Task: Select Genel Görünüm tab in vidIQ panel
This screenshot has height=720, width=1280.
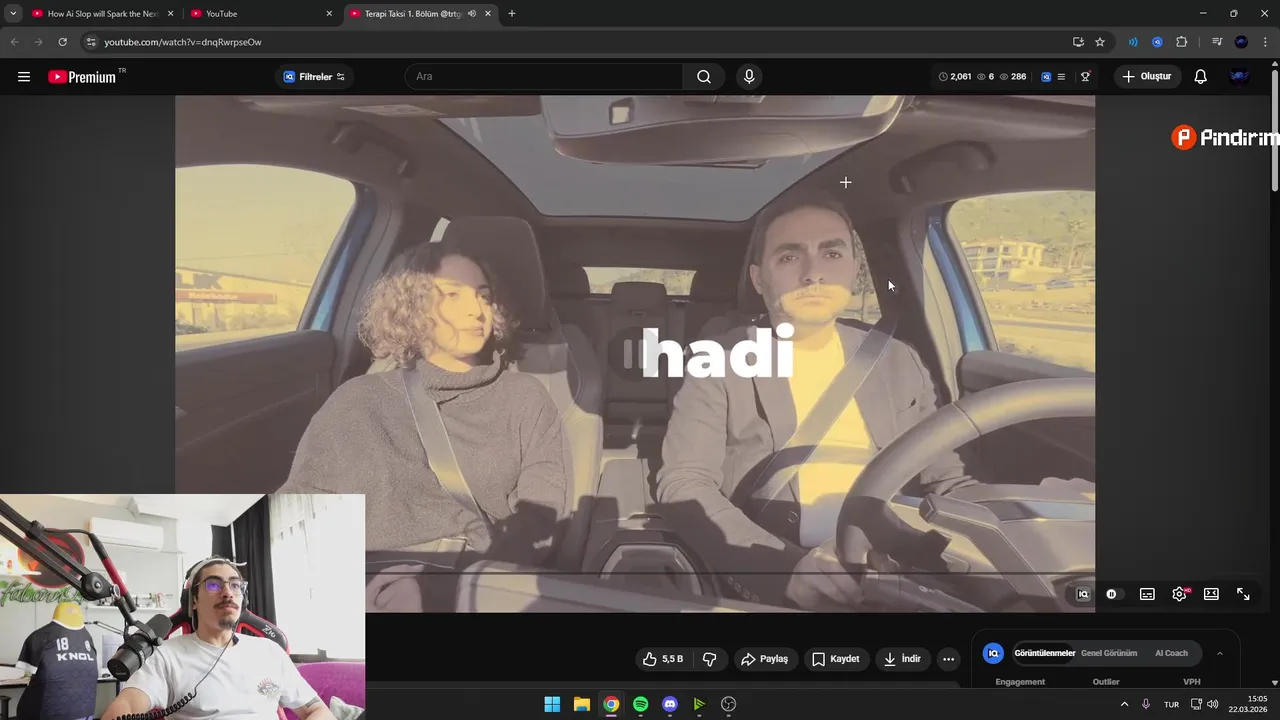Action: click(1109, 653)
